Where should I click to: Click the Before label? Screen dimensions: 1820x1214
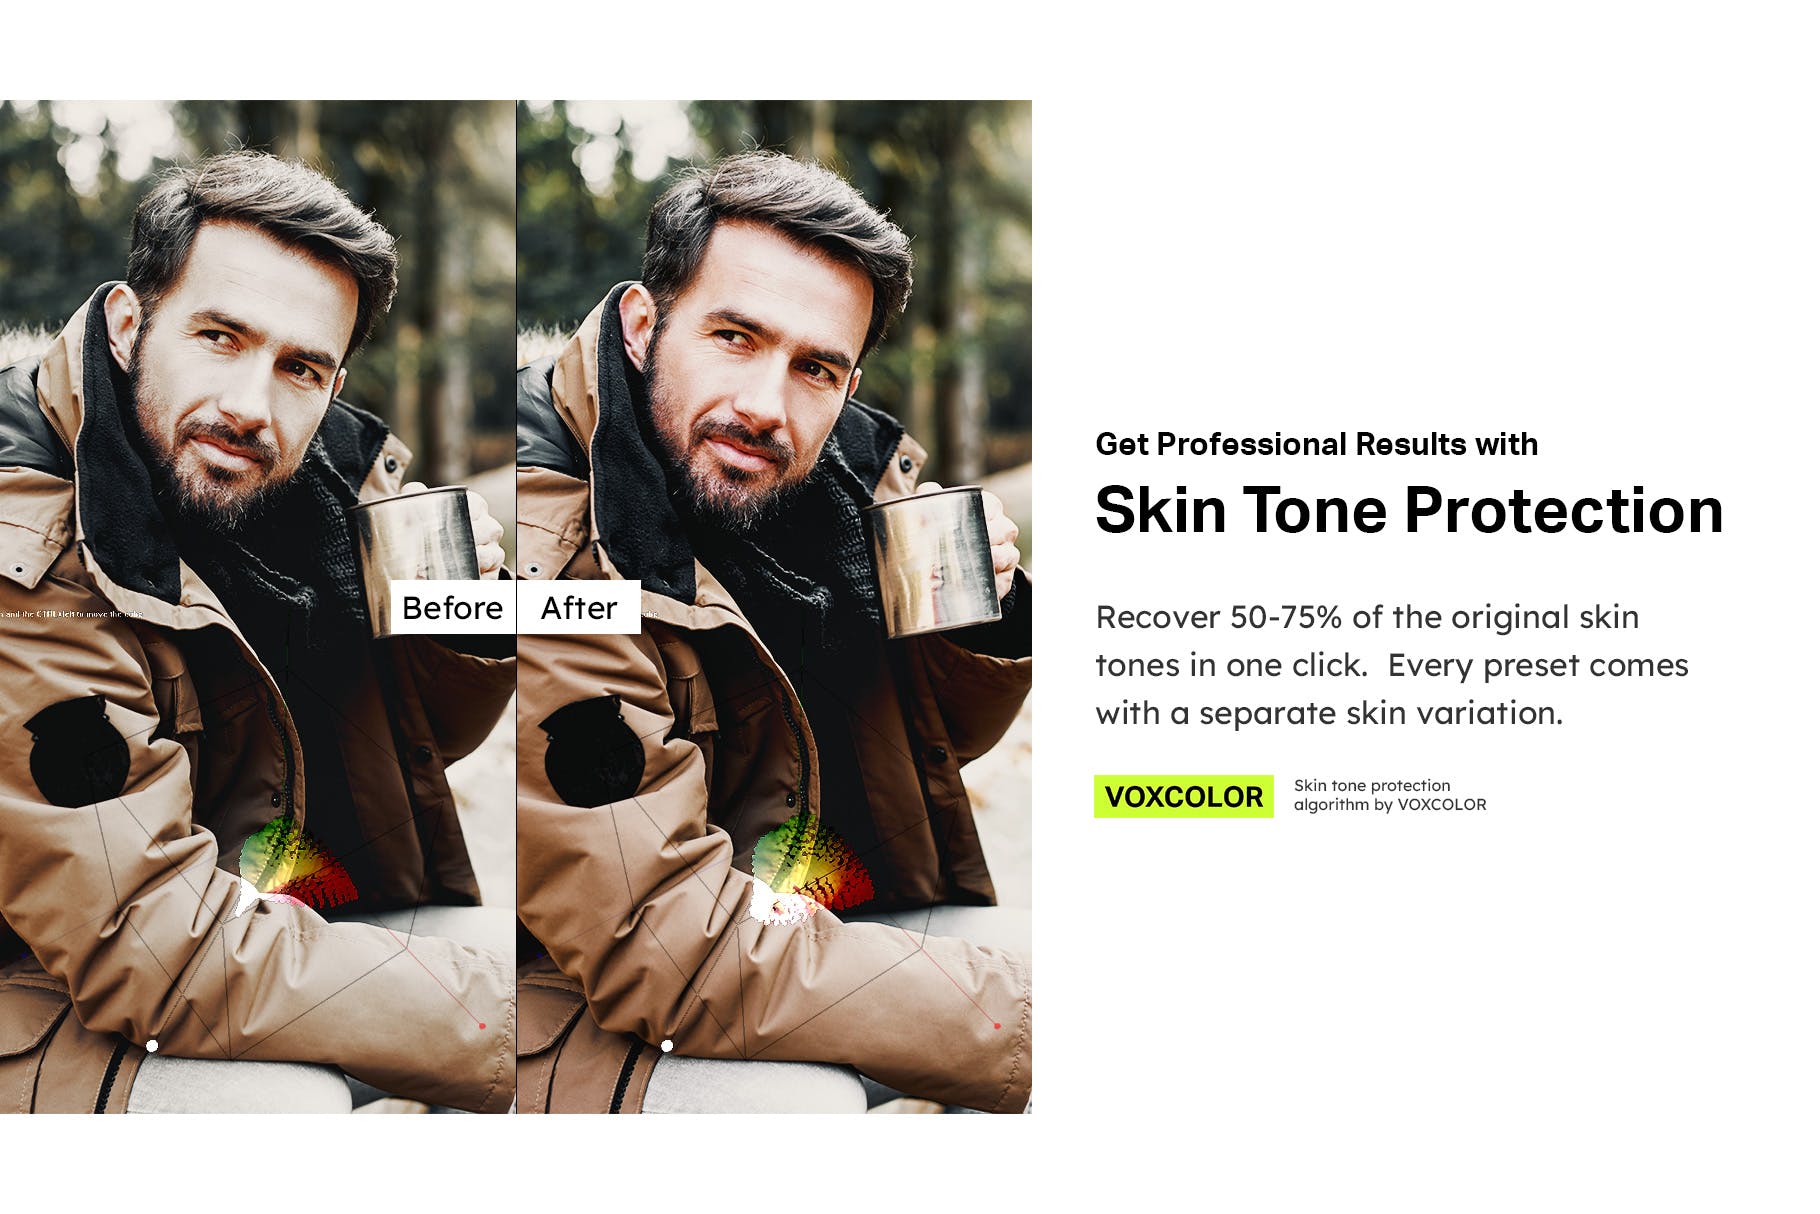click(x=452, y=607)
